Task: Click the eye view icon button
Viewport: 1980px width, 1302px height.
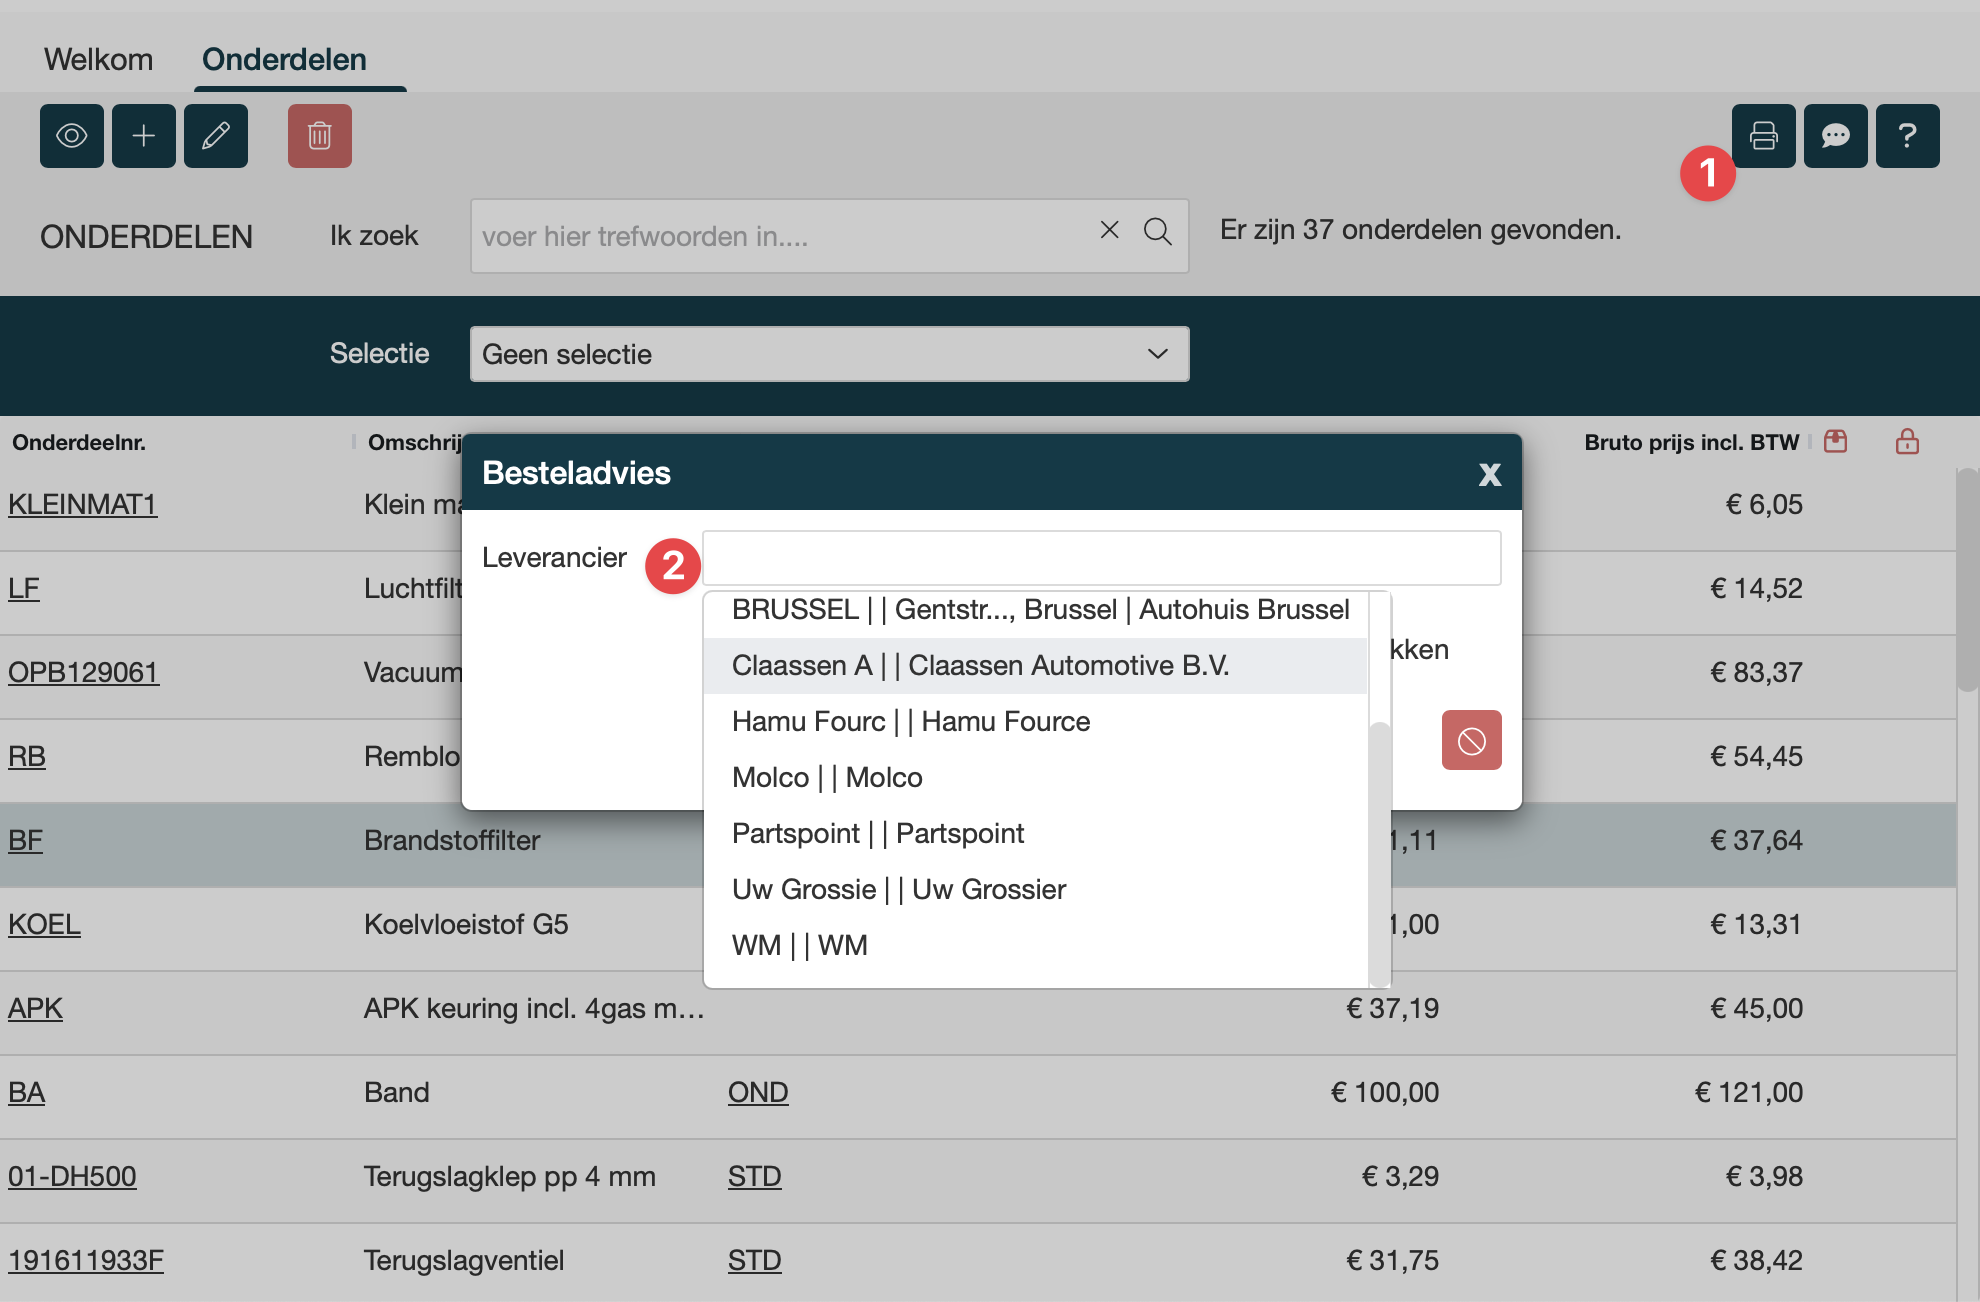Action: tap(72, 136)
